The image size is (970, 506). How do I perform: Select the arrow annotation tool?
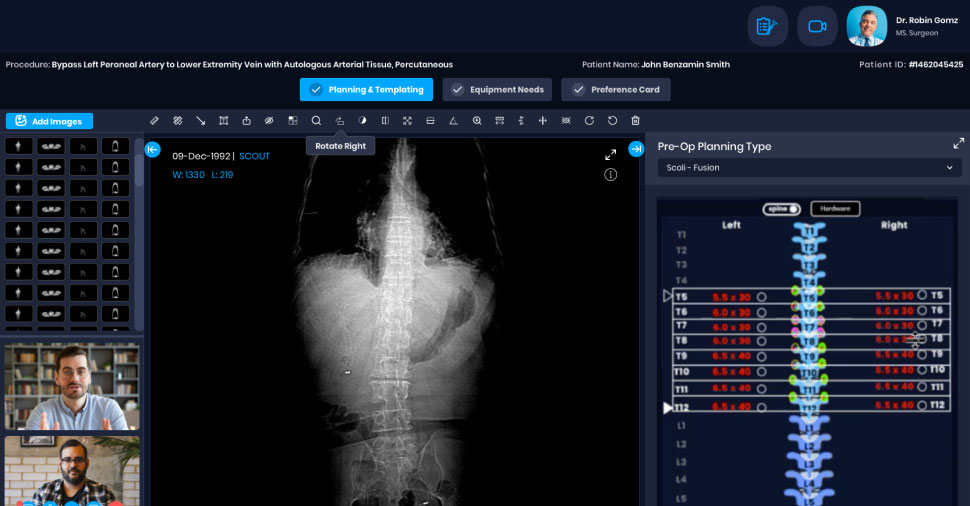pyautogui.click(x=200, y=121)
